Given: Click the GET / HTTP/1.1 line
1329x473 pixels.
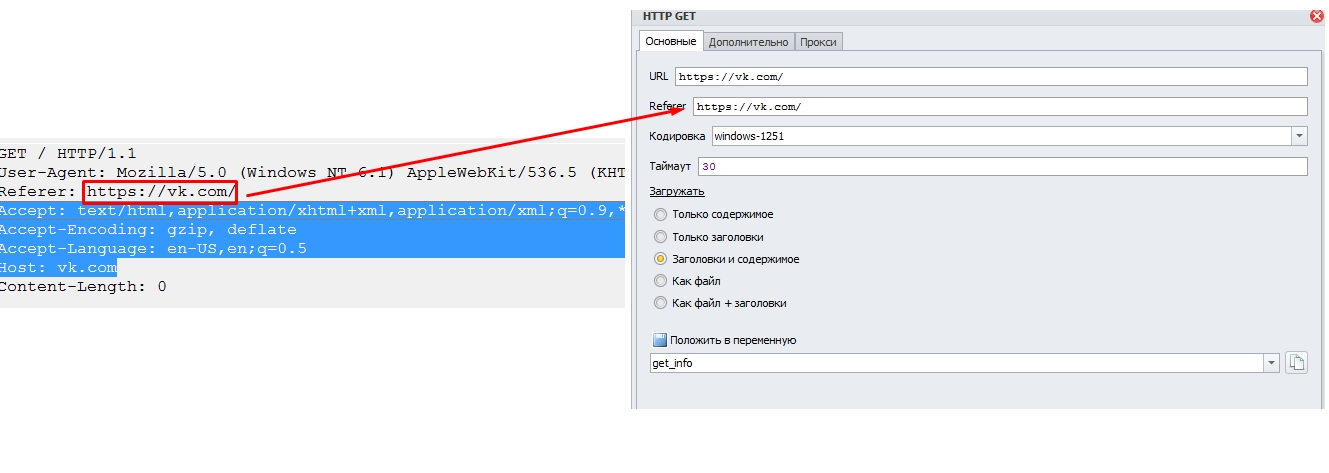Looking at the screenshot, I should (68, 153).
